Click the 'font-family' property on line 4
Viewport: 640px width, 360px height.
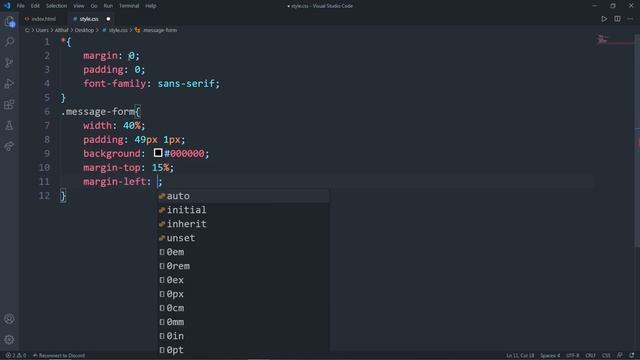pos(114,84)
